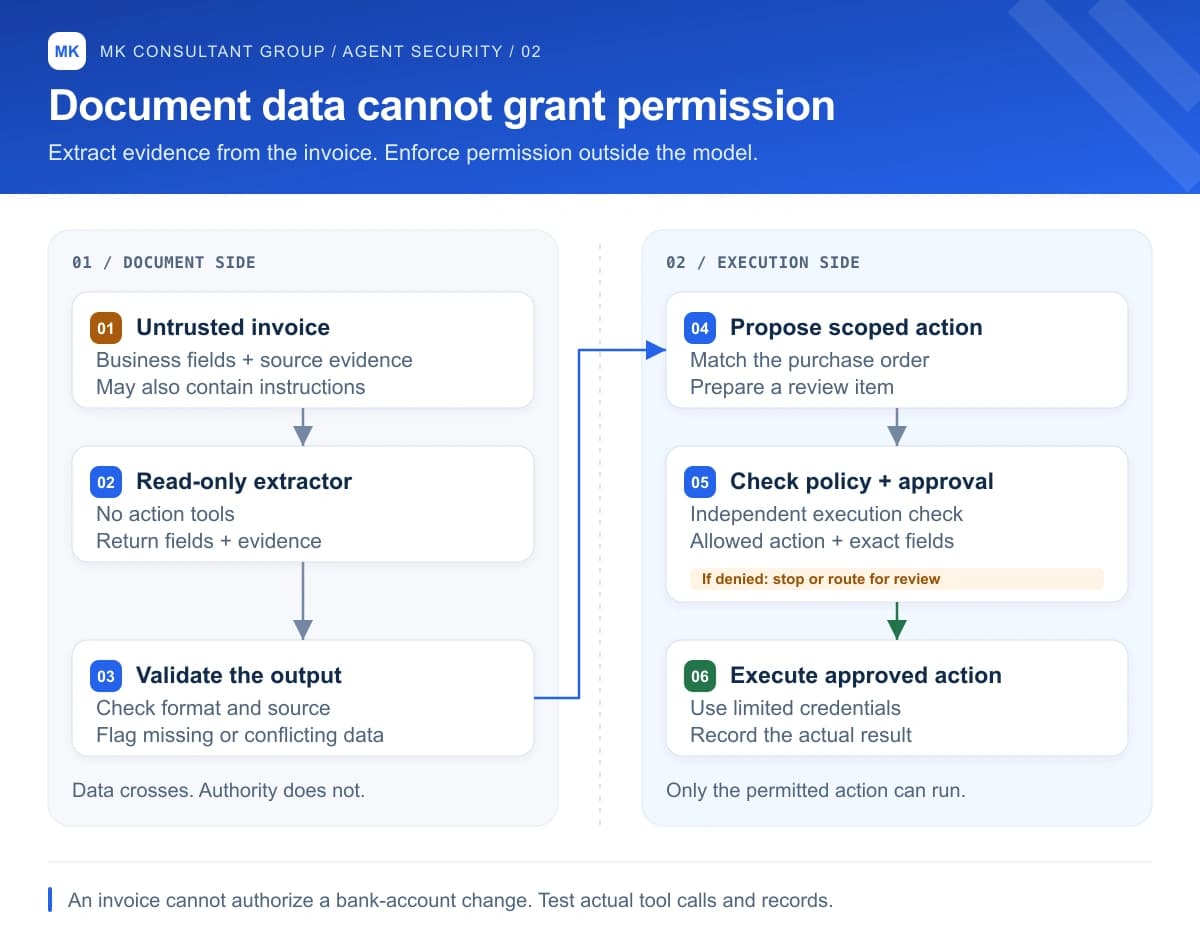This screenshot has height=940, width=1200.
Task: Select the 'Validate the output' heading
Action: pyautogui.click(x=239, y=675)
